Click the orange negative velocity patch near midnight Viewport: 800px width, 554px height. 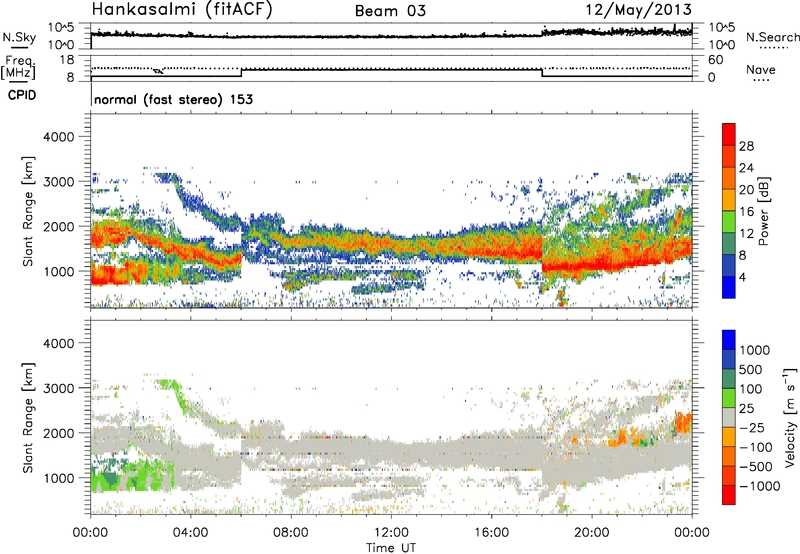click(683, 423)
